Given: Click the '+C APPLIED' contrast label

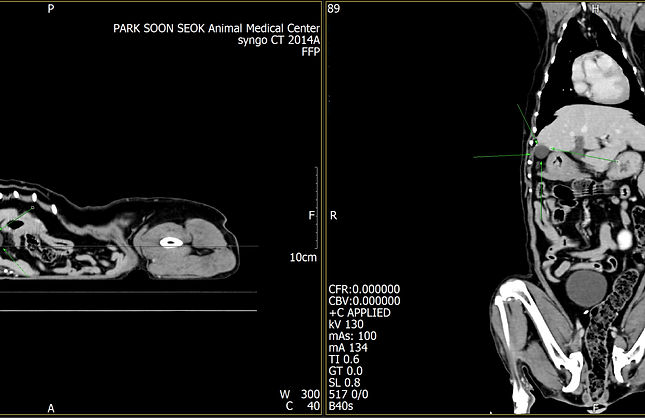Looking at the screenshot, I should point(360,313).
